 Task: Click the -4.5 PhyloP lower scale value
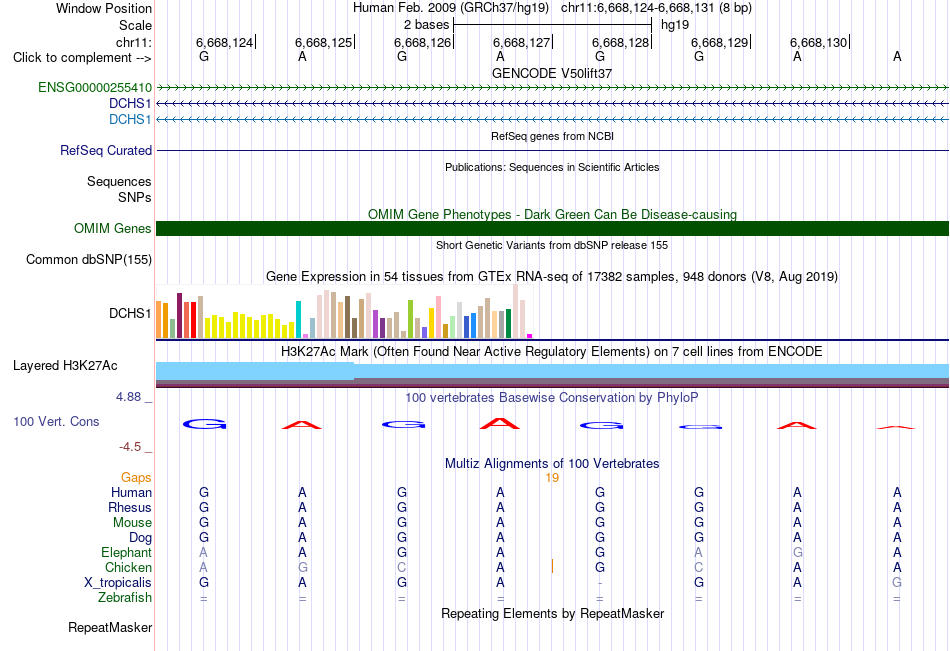(130, 447)
